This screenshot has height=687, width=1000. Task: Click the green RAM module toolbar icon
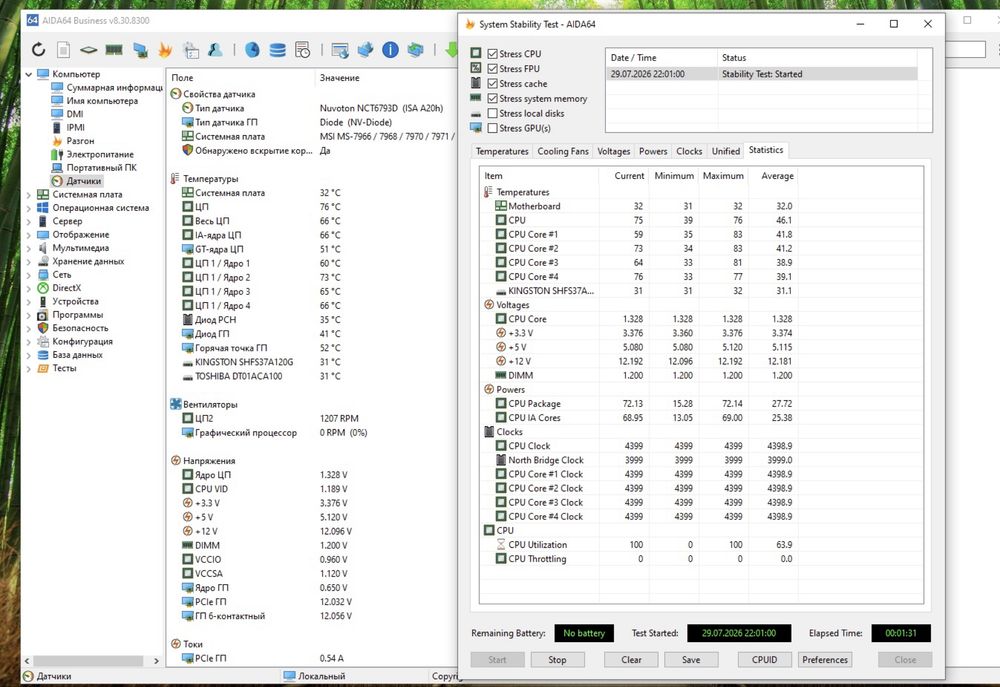[114, 49]
